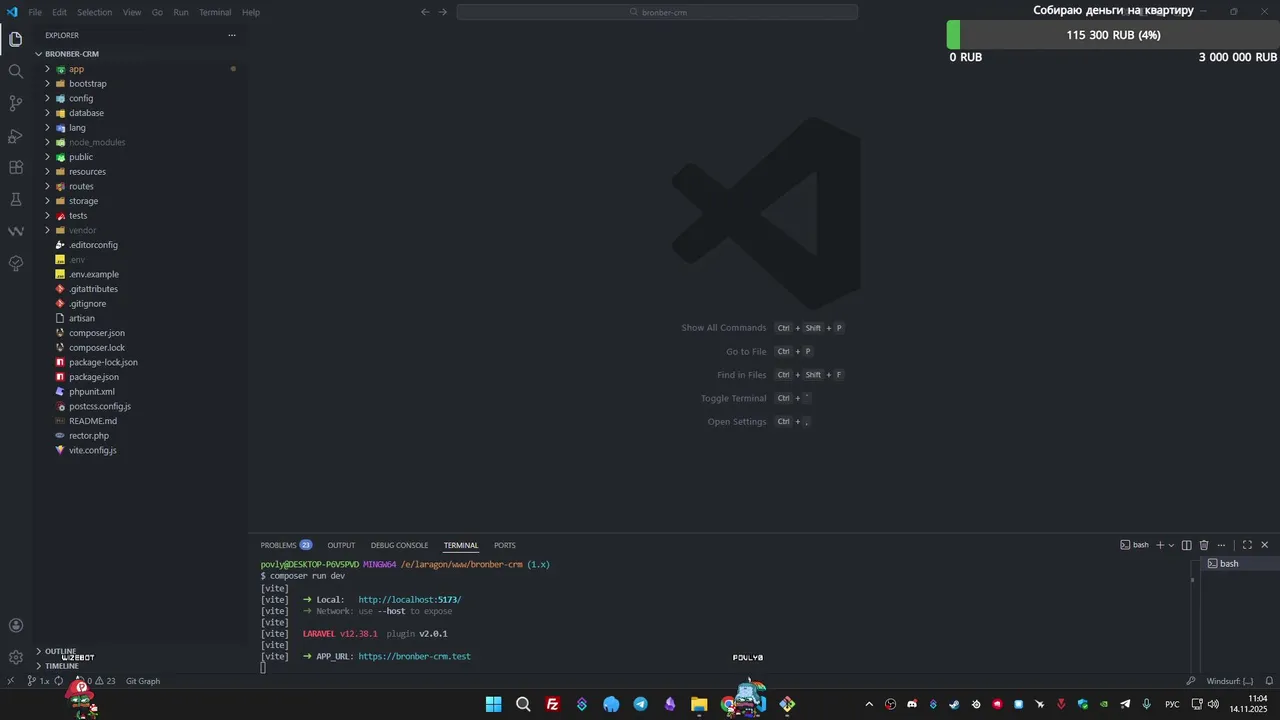Open FileZilla from the taskbar
This screenshot has height=720, width=1280.
pyautogui.click(x=552, y=704)
